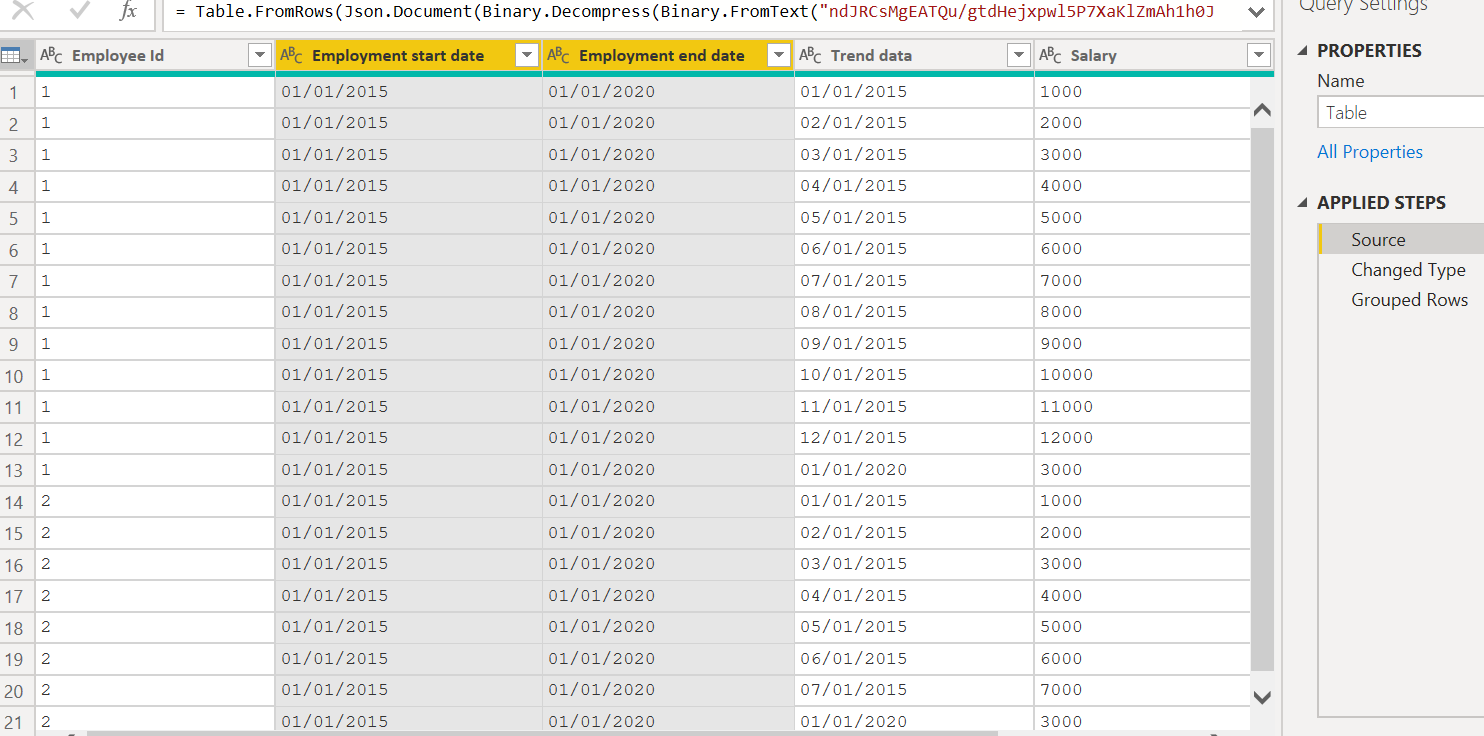The image size is (1484, 736).
Task: Select row number 13
Action: tap(17, 470)
